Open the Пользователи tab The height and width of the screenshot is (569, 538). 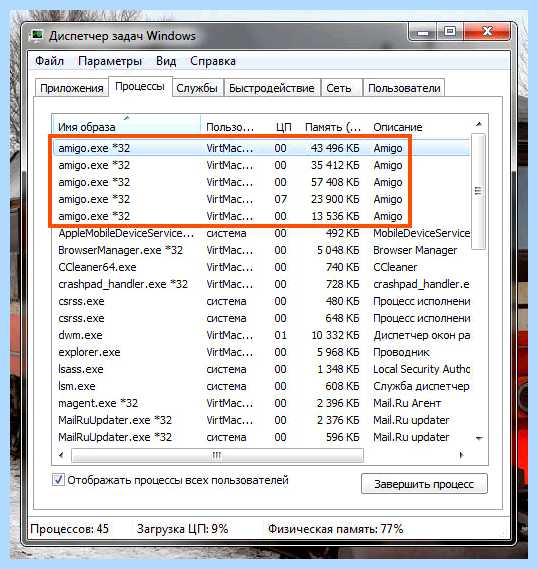(x=404, y=88)
